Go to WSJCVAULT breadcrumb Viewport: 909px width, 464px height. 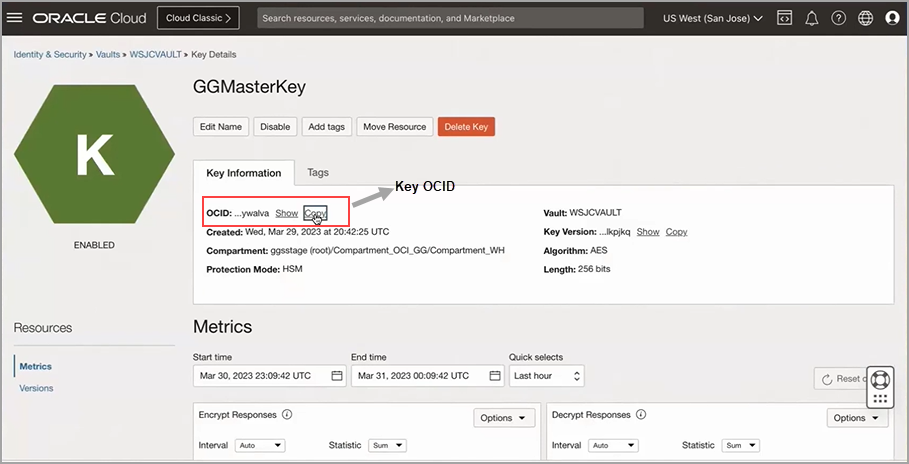tap(155, 55)
